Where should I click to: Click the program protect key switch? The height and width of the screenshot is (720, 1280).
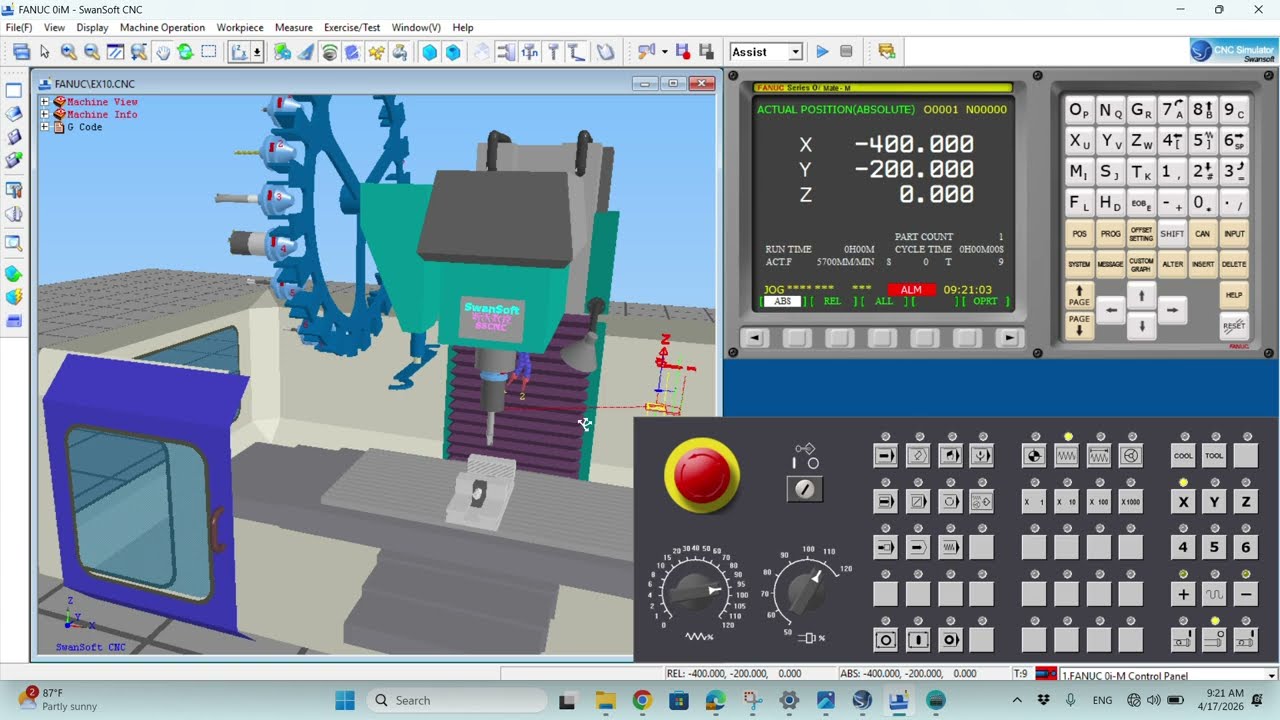tap(805, 488)
